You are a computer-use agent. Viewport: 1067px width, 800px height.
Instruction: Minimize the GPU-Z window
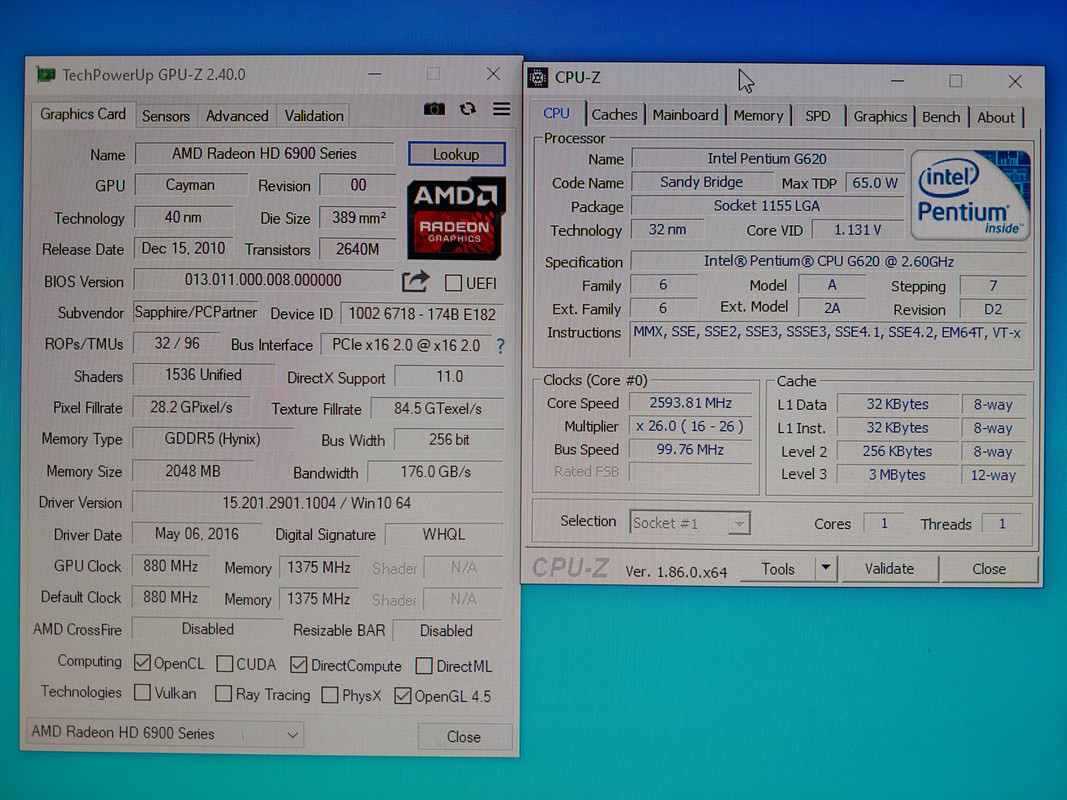374,73
